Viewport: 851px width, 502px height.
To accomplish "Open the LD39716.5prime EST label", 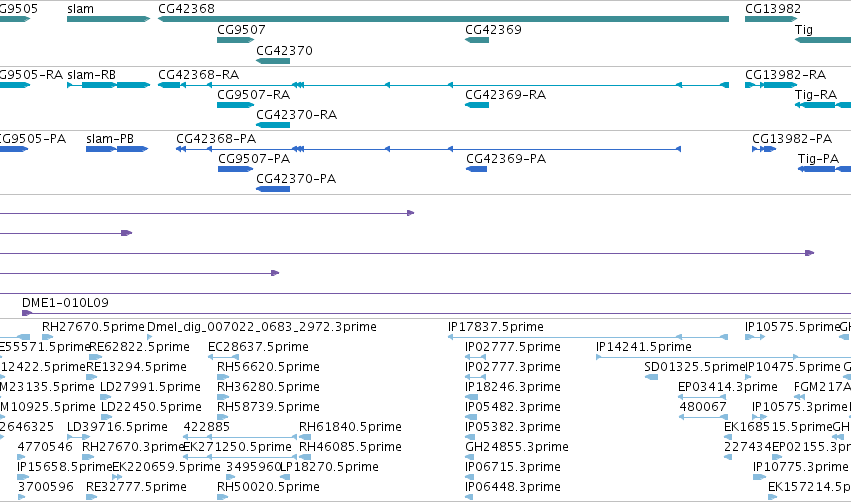I will click(x=117, y=428).
